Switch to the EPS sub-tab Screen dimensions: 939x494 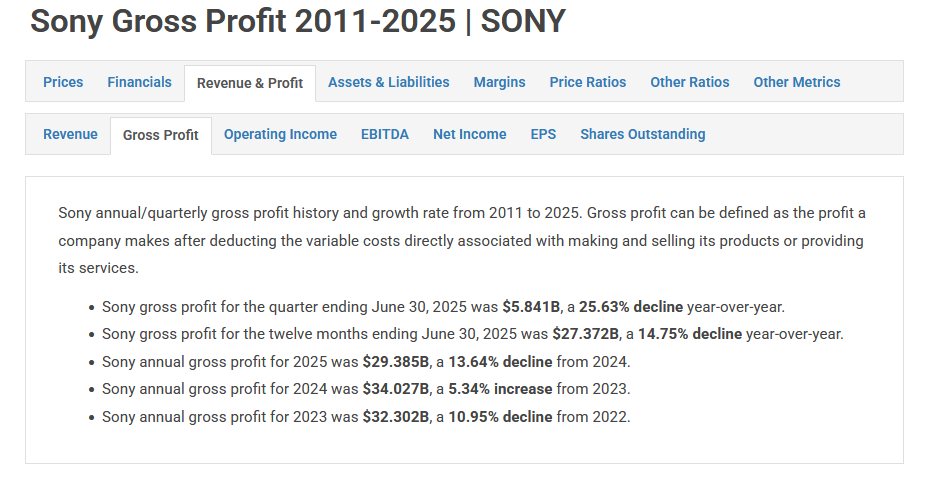tap(543, 134)
